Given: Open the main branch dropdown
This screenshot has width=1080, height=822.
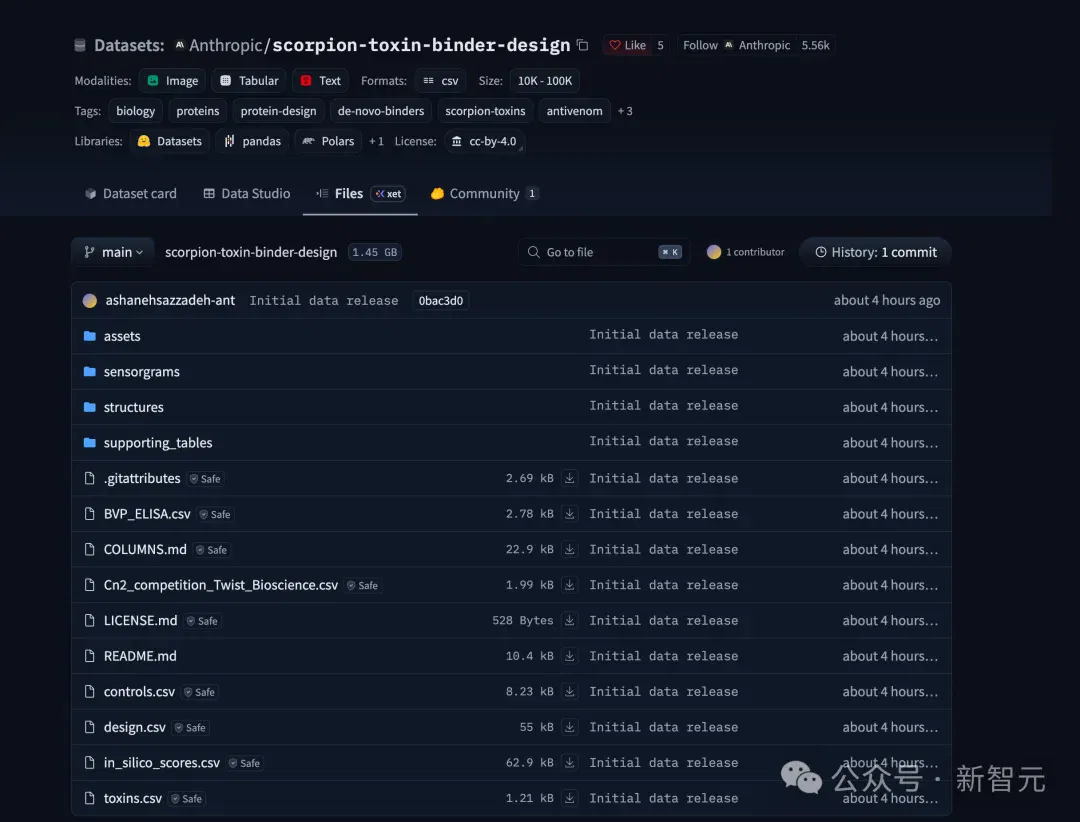Looking at the screenshot, I should click(113, 252).
